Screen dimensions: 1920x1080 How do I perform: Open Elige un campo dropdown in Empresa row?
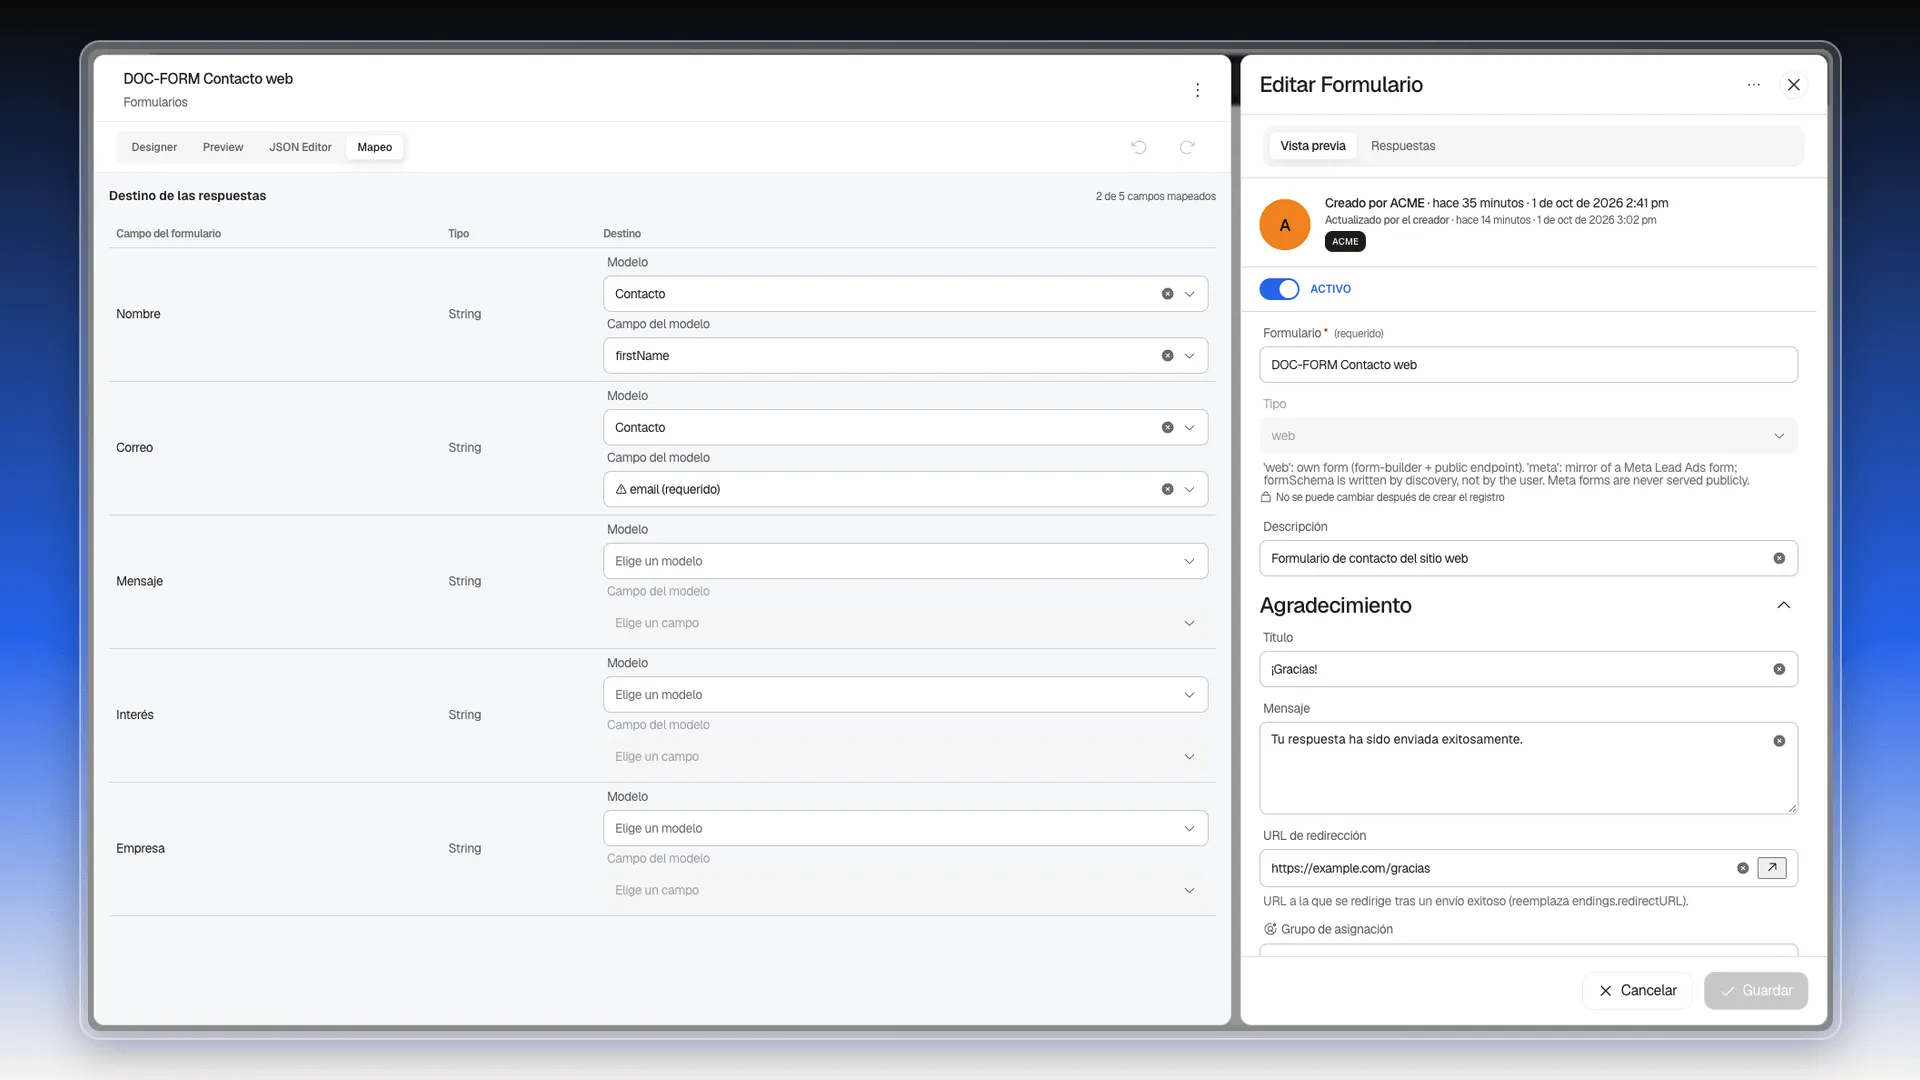[905, 891]
